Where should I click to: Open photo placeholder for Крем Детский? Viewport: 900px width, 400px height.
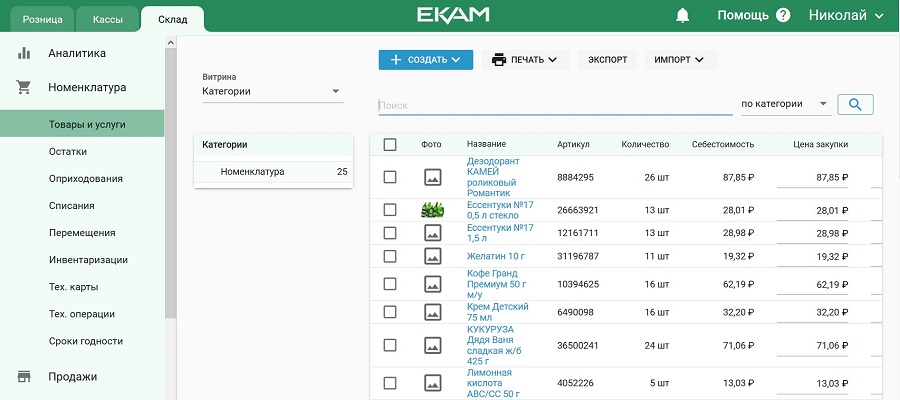[x=432, y=312]
